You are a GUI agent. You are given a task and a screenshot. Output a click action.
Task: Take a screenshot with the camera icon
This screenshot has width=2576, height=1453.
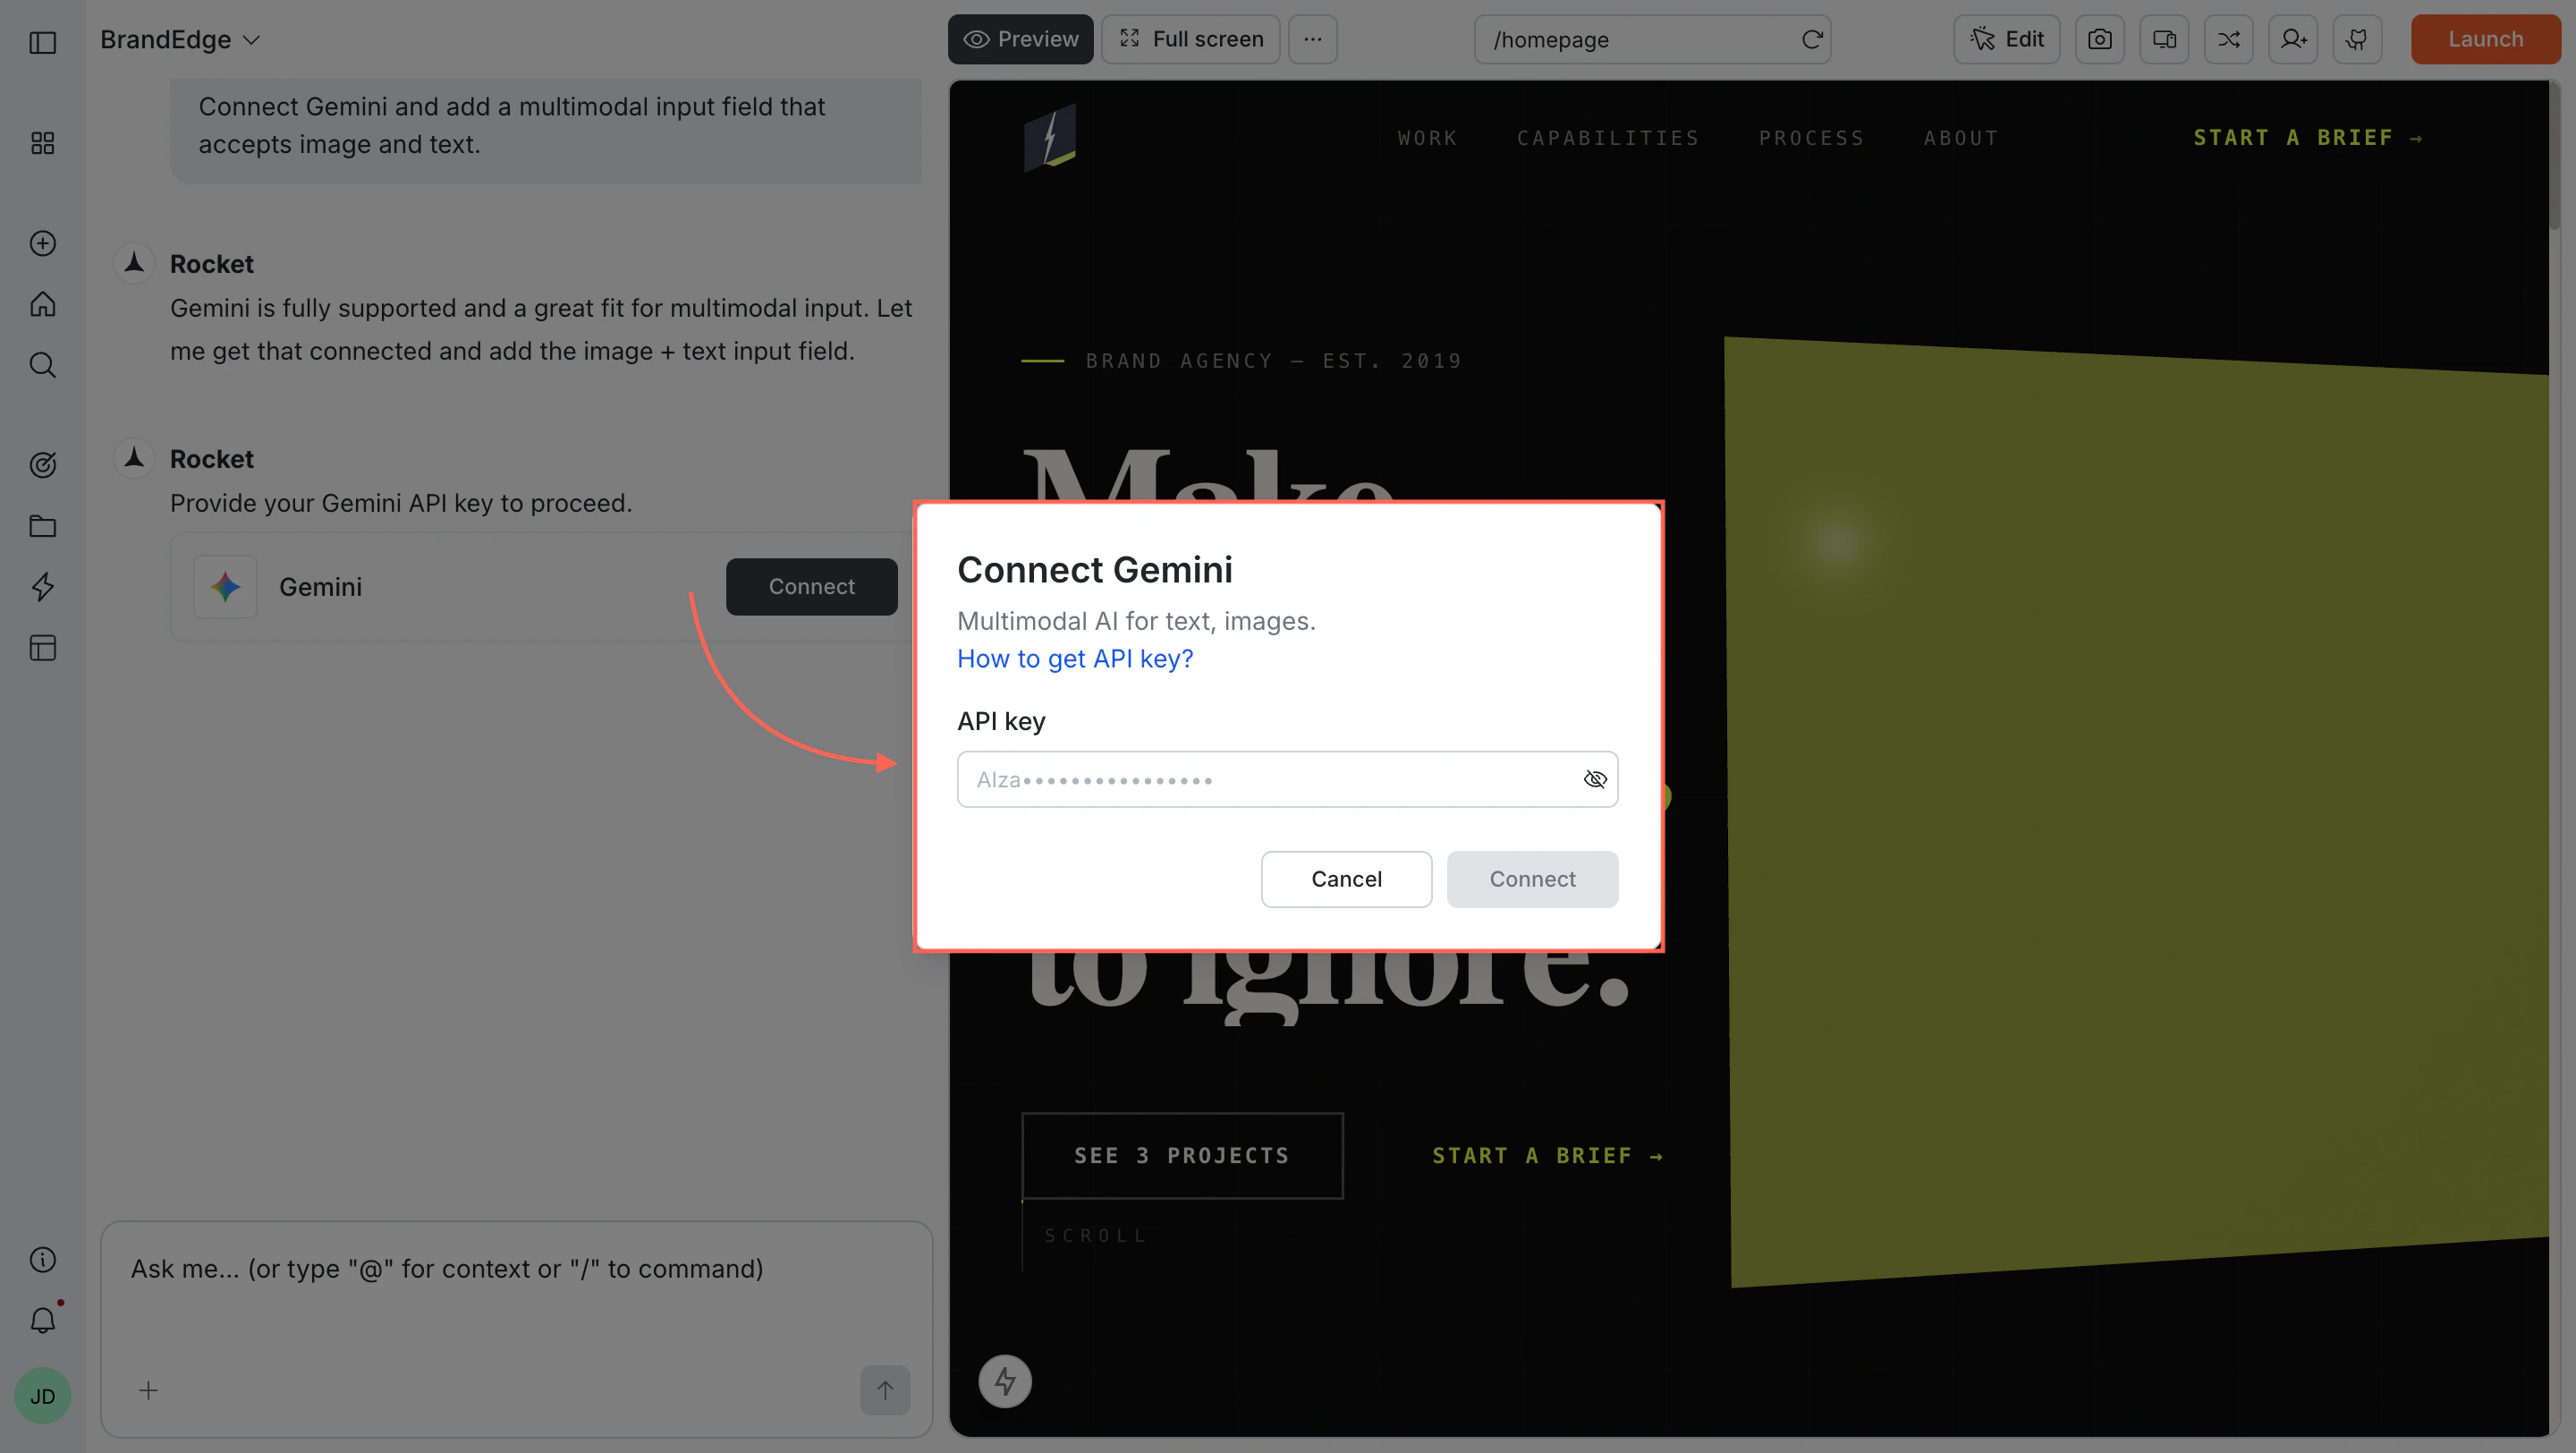coord(2100,39)
